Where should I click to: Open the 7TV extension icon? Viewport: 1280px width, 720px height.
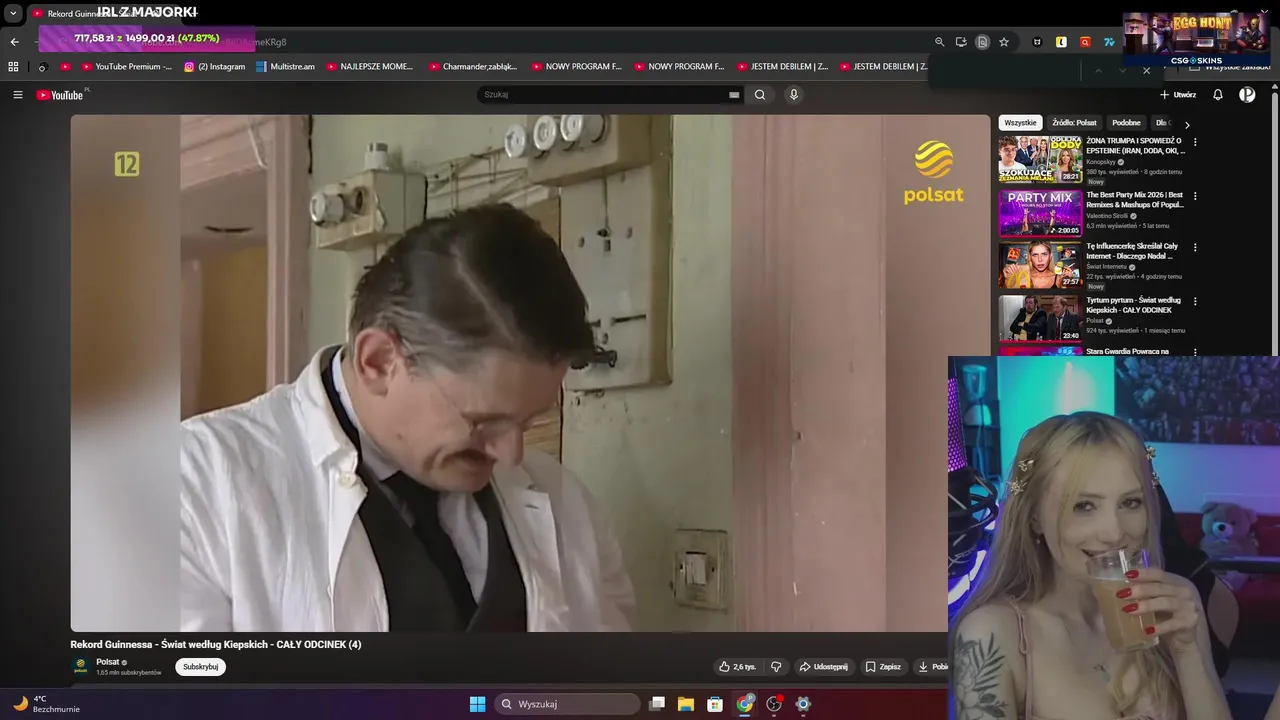(x=1109, y=42)
